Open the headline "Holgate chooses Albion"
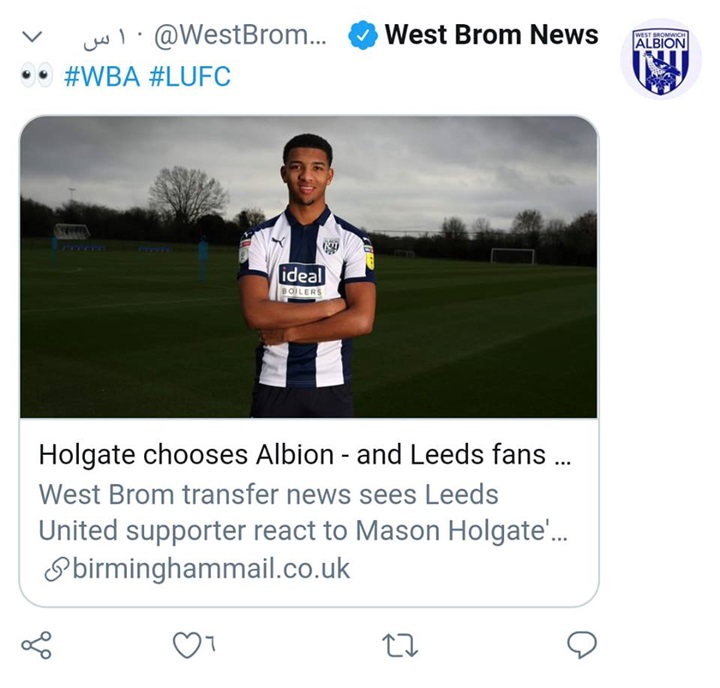 [x=304, y=455]
